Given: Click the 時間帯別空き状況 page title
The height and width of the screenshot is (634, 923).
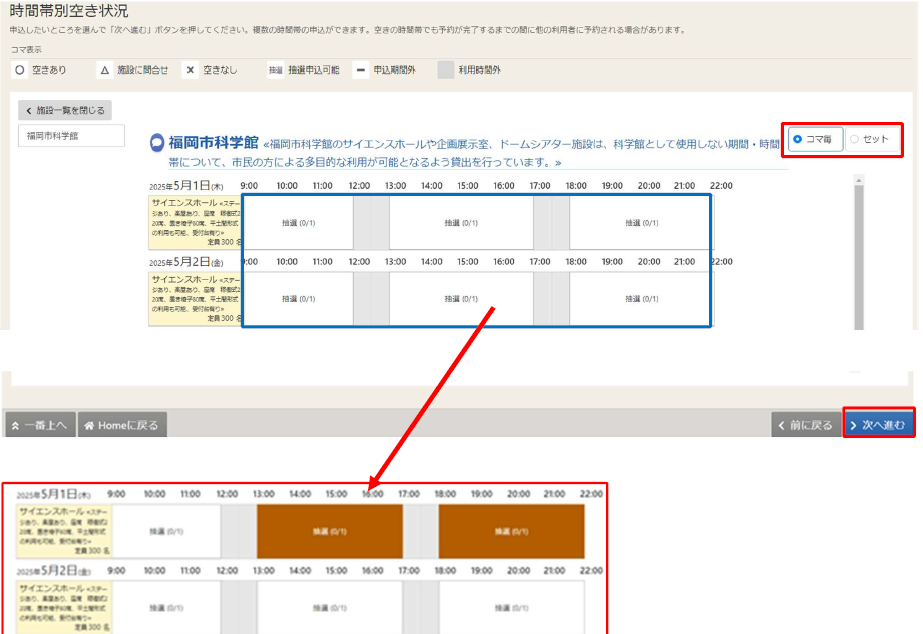Looking at the screenshot, I should tap(68, 11).
